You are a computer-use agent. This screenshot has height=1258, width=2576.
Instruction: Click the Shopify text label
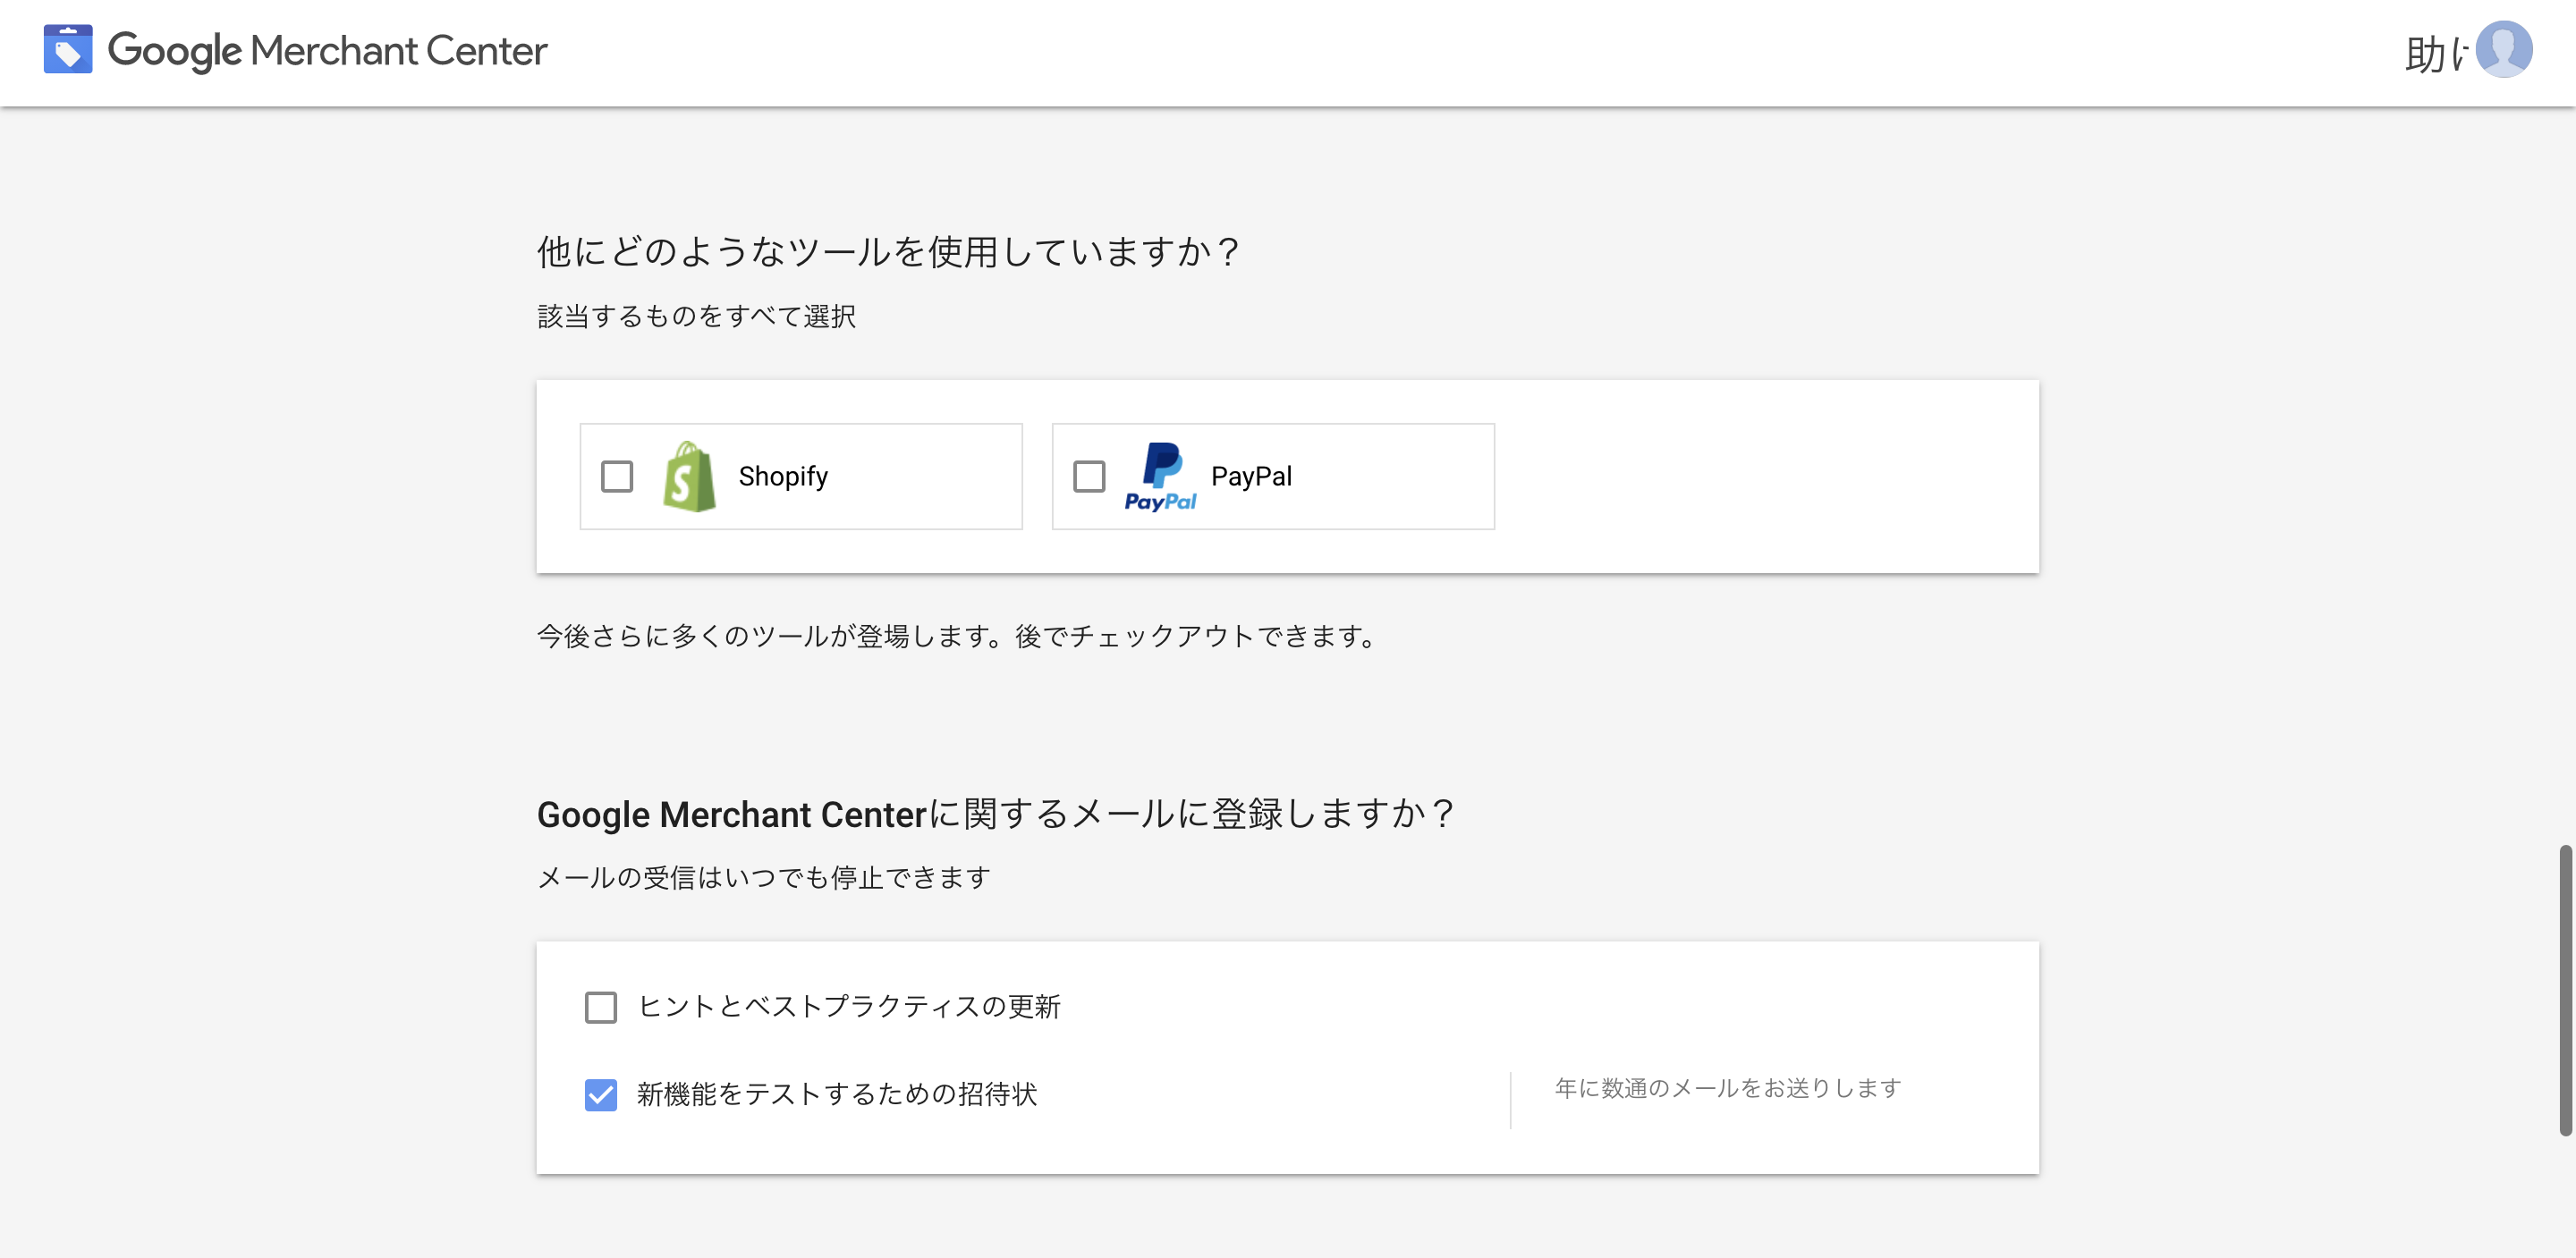pyautogui.click(x=783, y=477)
